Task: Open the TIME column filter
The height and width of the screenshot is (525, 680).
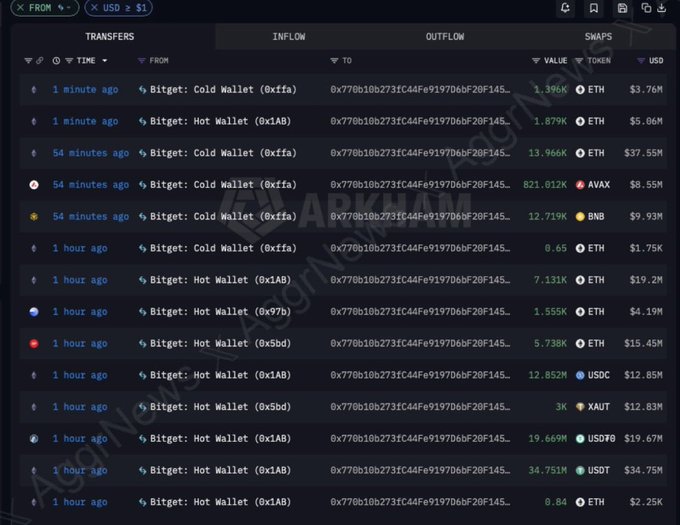Action: tap(69, 61)
